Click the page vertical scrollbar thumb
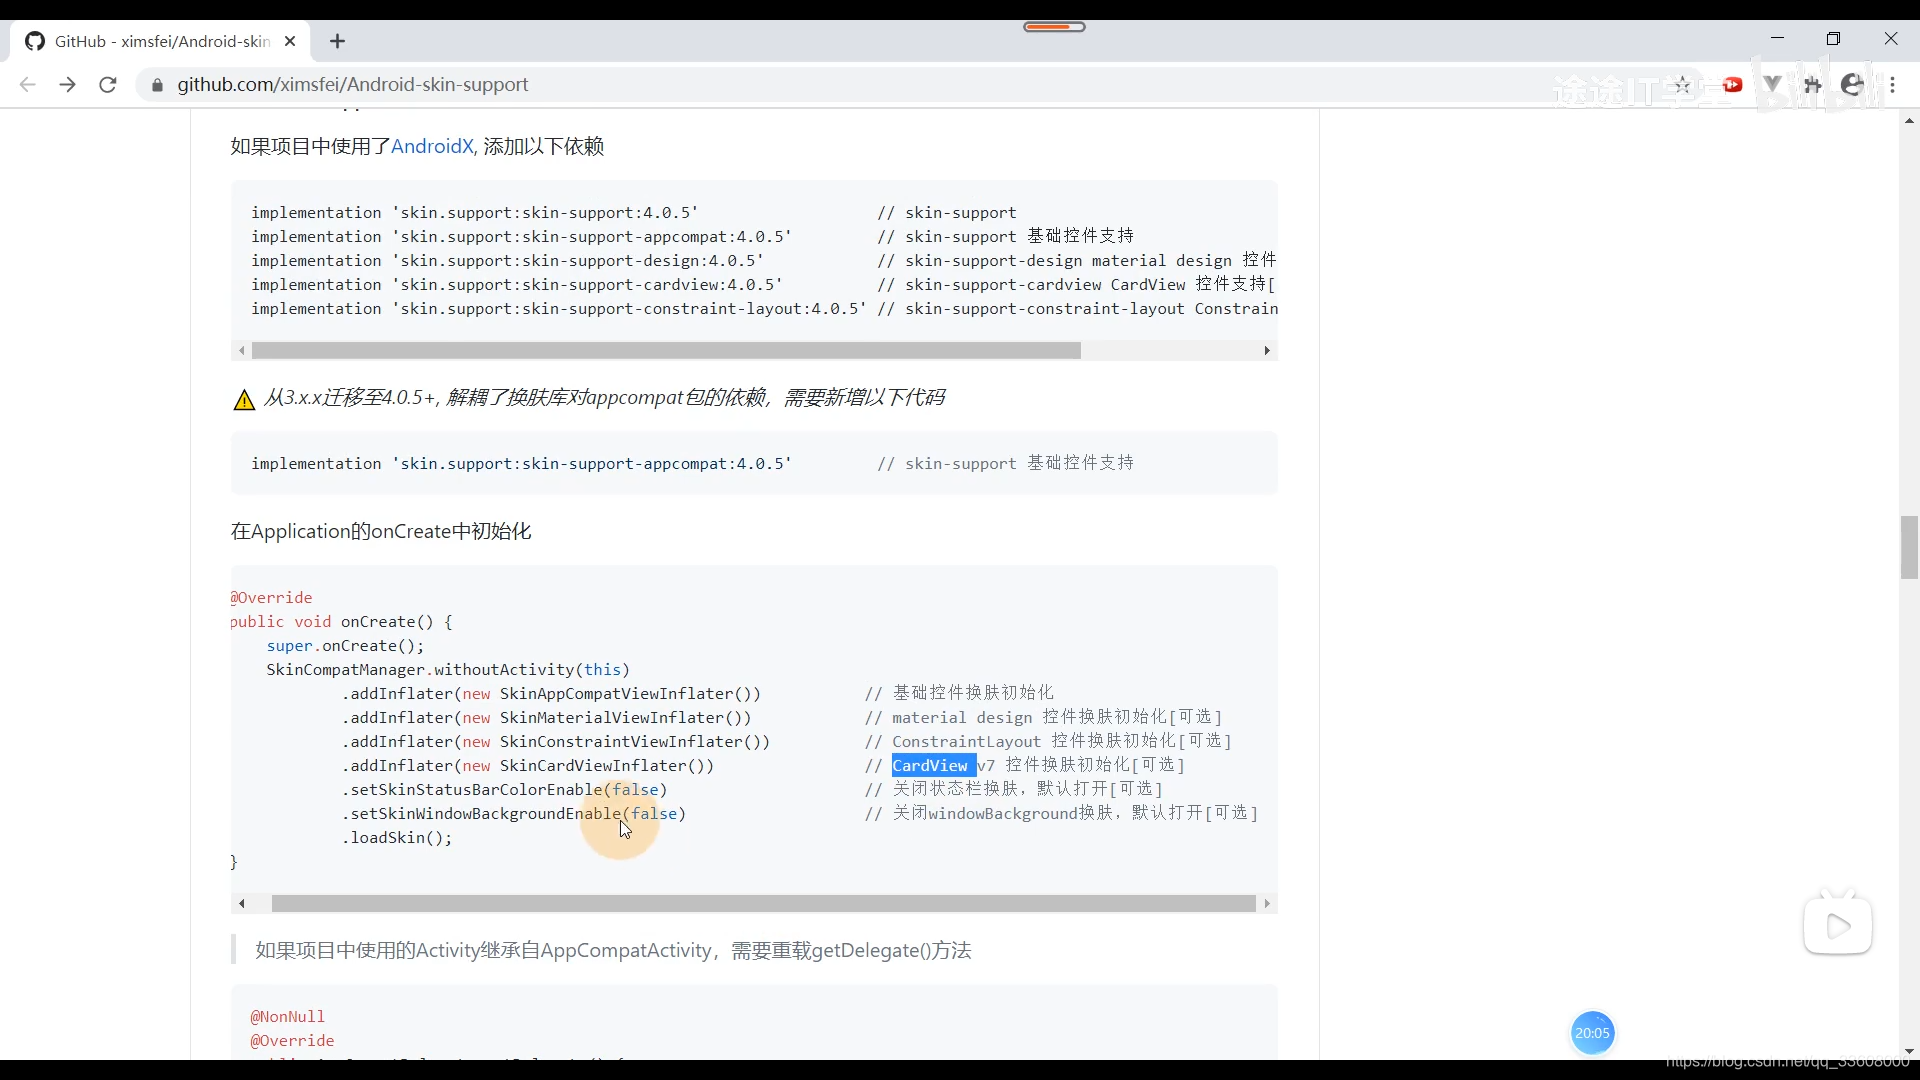This screenshot has height=1080, width=1920. point(1909,547)
